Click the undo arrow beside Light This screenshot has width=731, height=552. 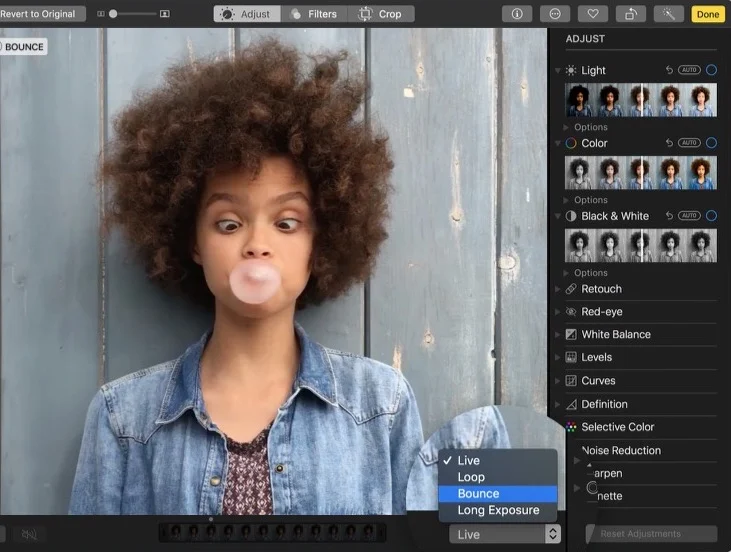(669, 70)
